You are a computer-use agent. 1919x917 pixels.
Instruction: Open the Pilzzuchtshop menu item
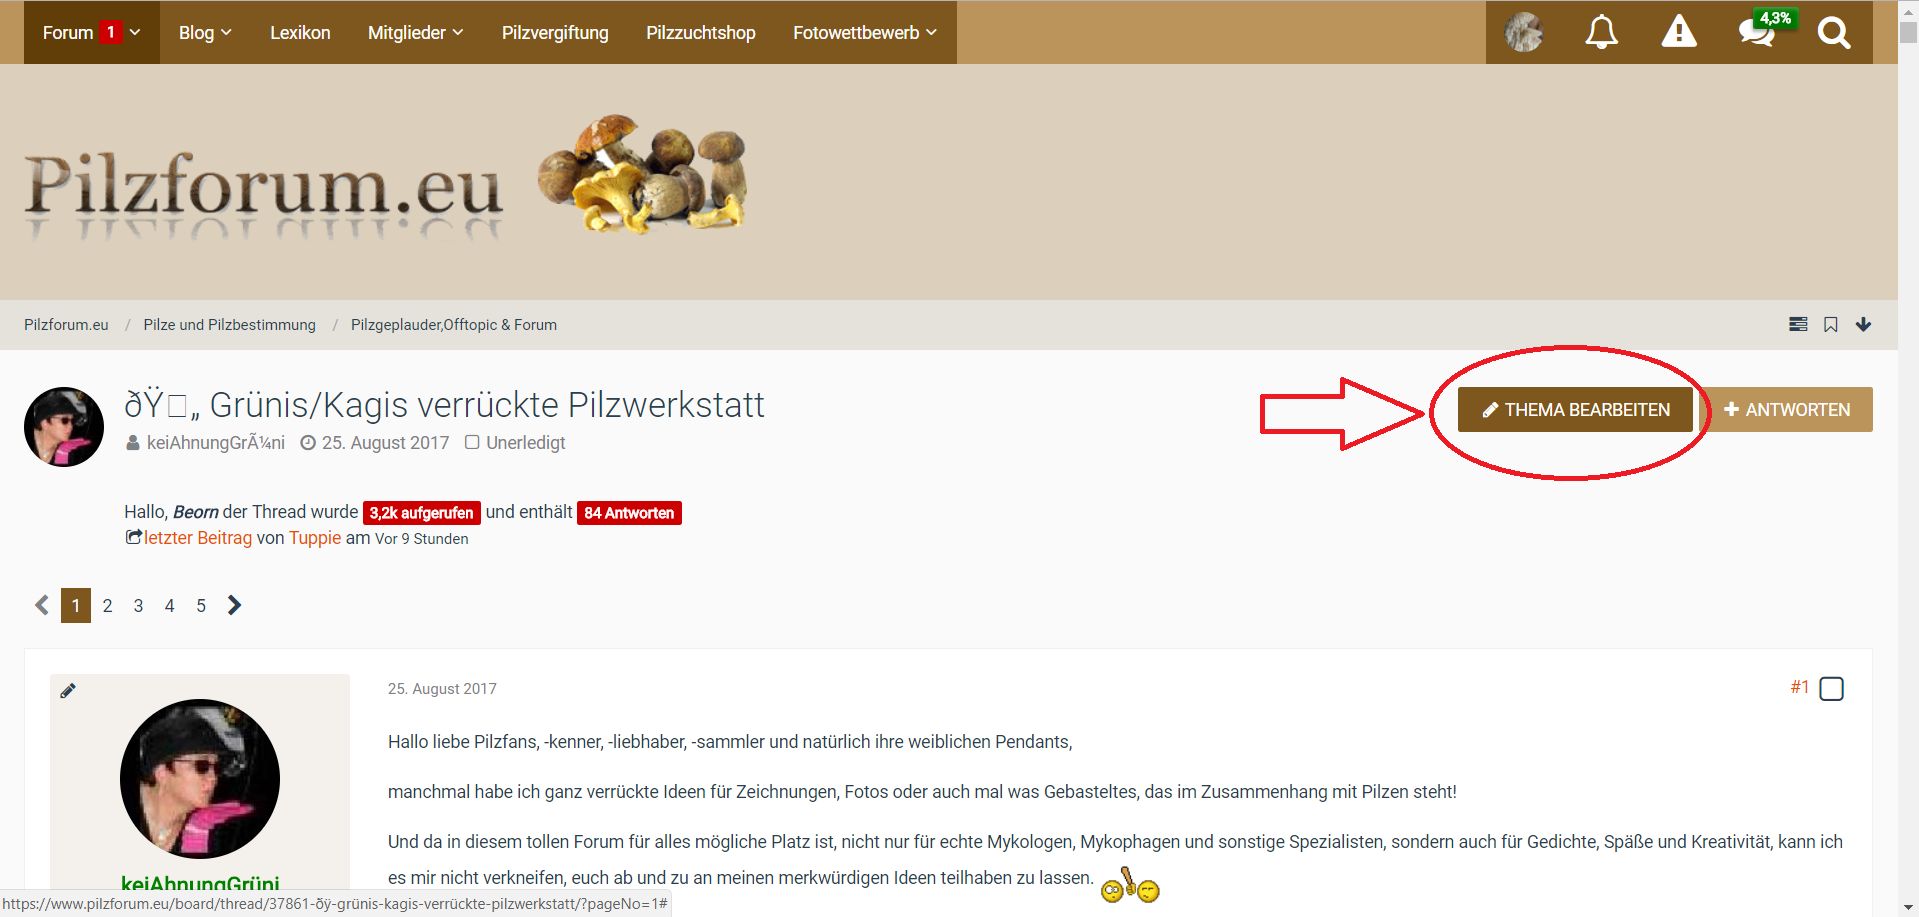(701, 32)
